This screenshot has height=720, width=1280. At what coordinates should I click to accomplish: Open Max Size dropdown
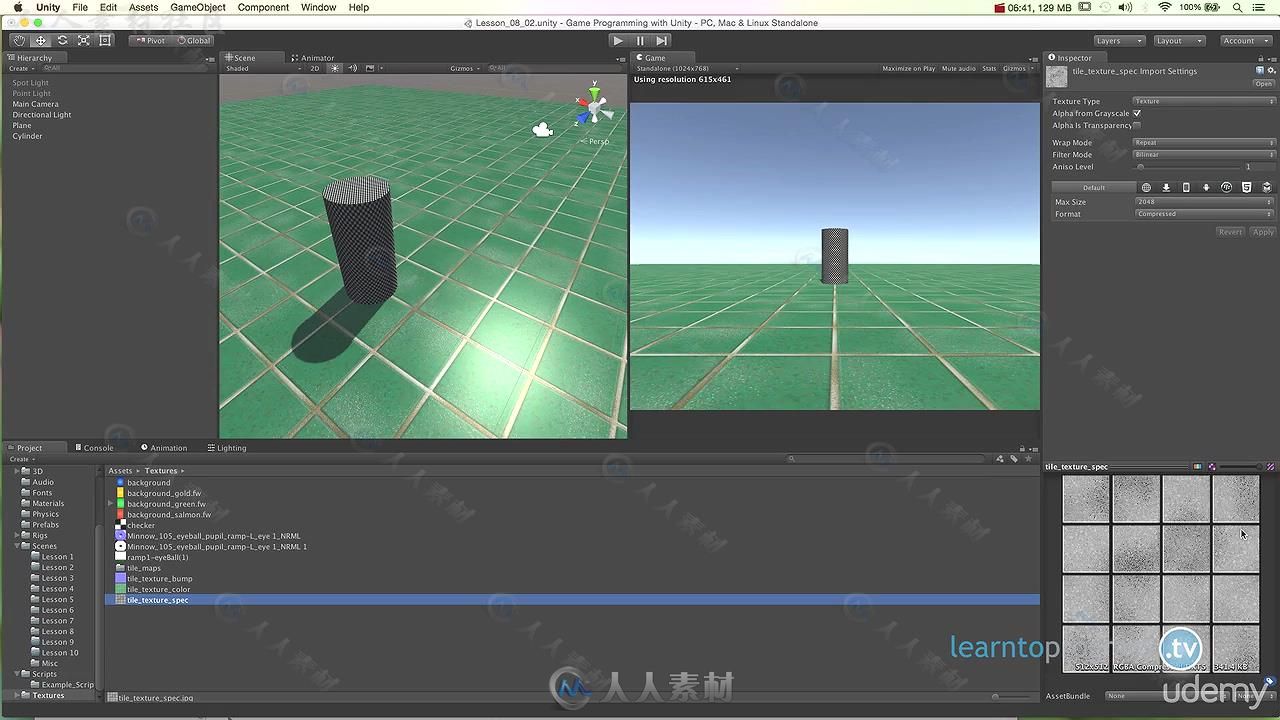pyautogui.click(x=1205, y=202)
